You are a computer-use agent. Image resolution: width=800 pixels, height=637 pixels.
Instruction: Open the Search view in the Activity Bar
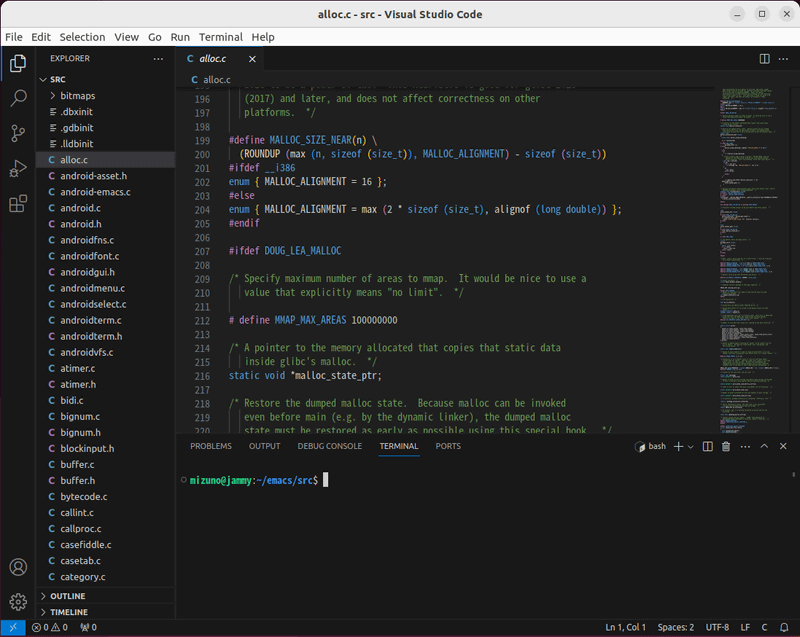pos(17,99)
